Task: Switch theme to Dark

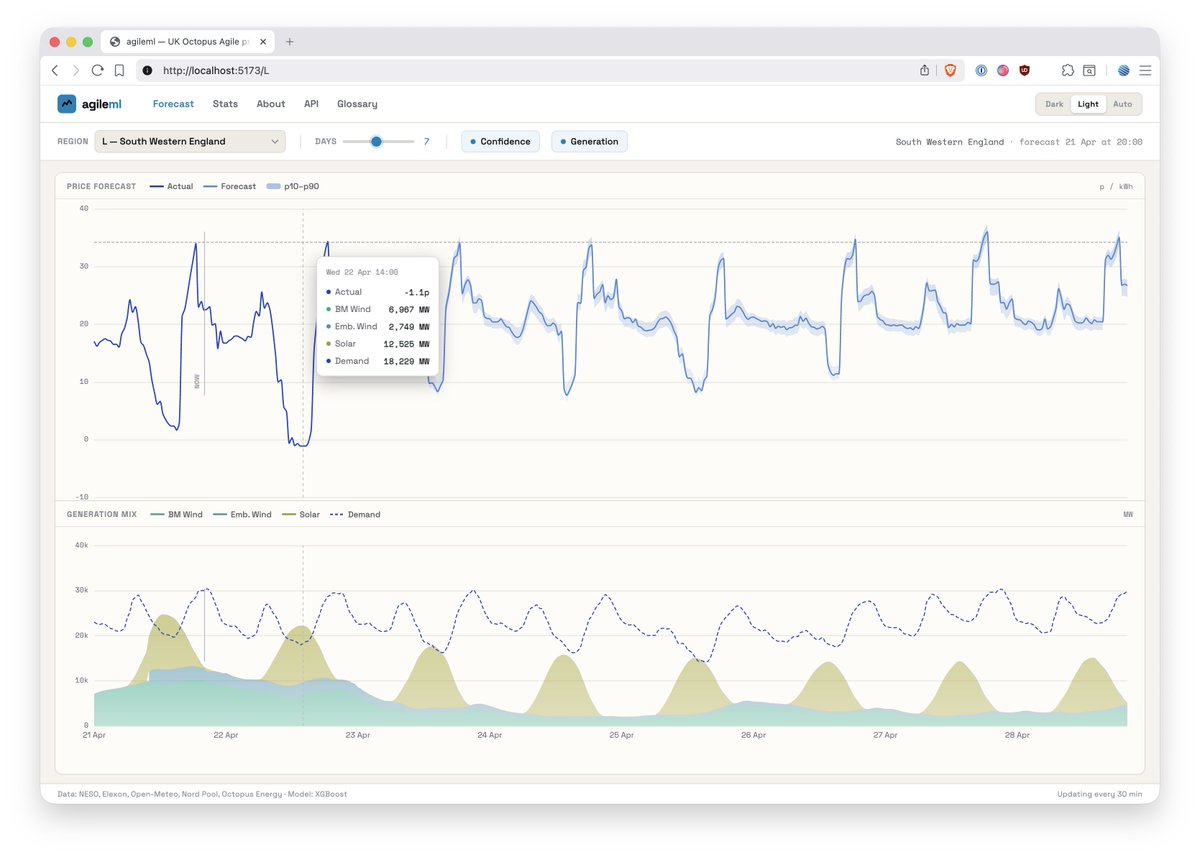Action: (1054, 104)
